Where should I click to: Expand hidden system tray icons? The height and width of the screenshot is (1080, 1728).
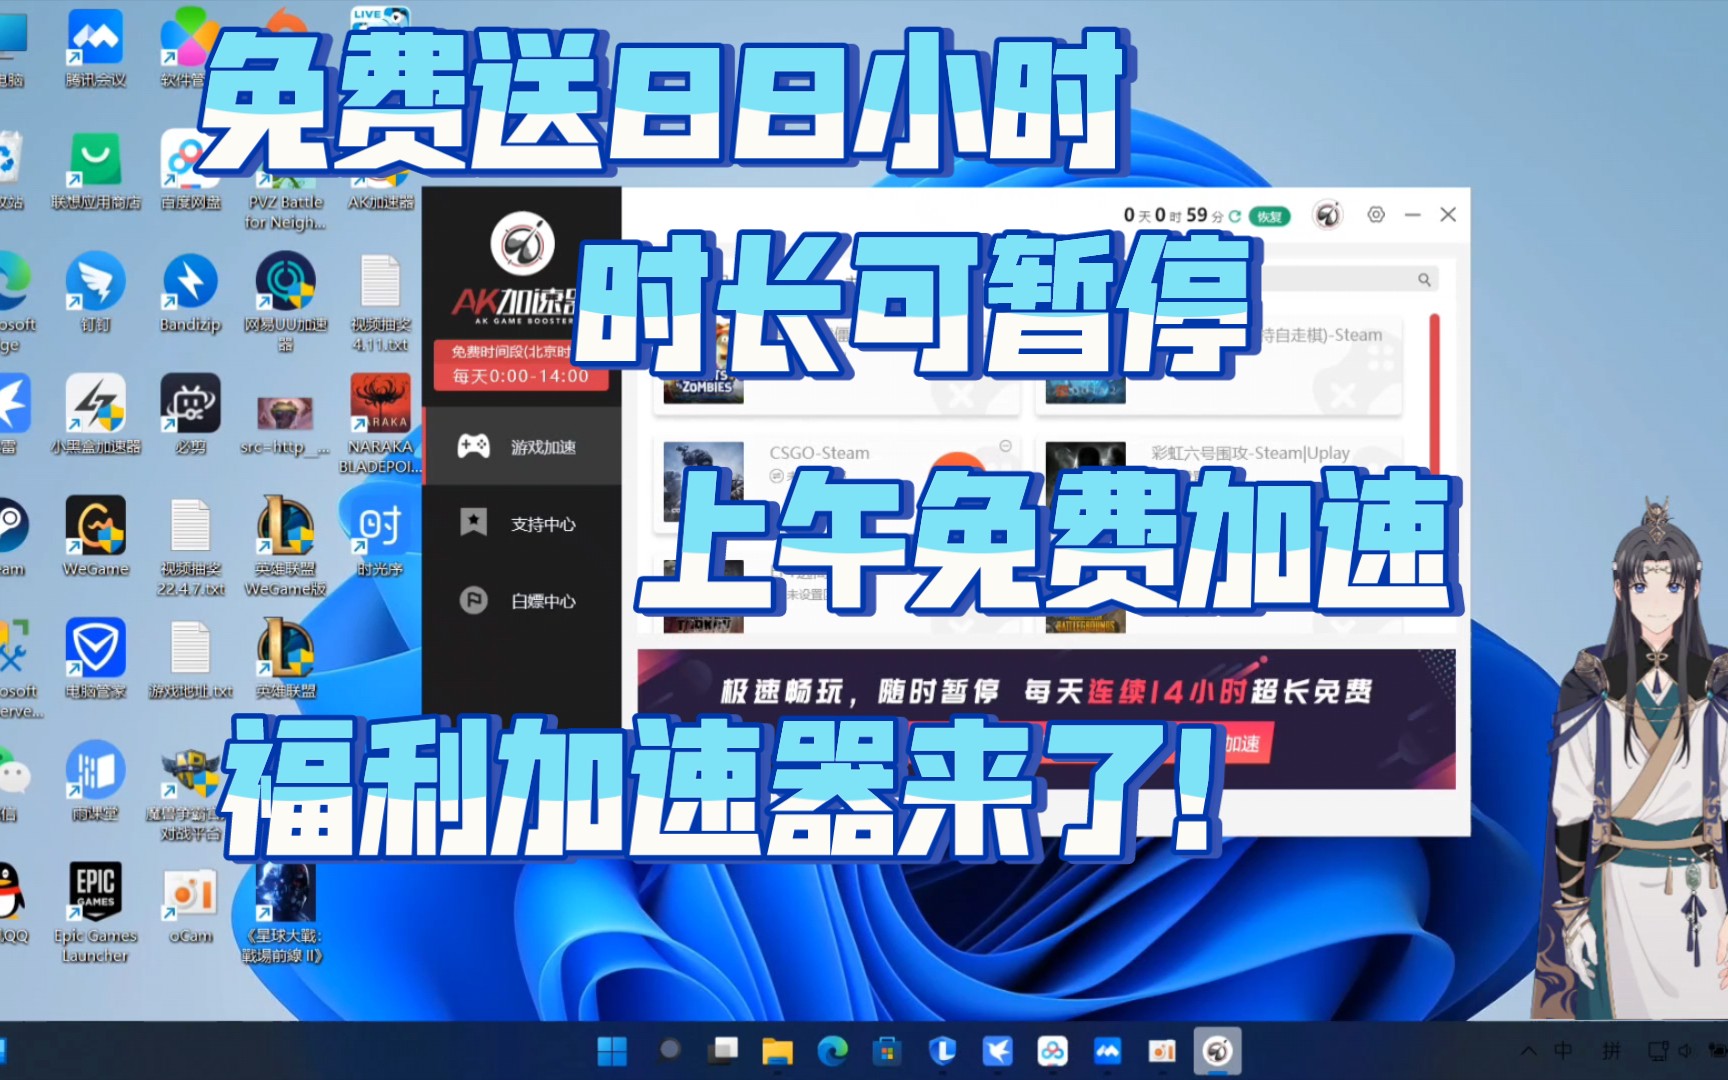coord(1528,1051)
